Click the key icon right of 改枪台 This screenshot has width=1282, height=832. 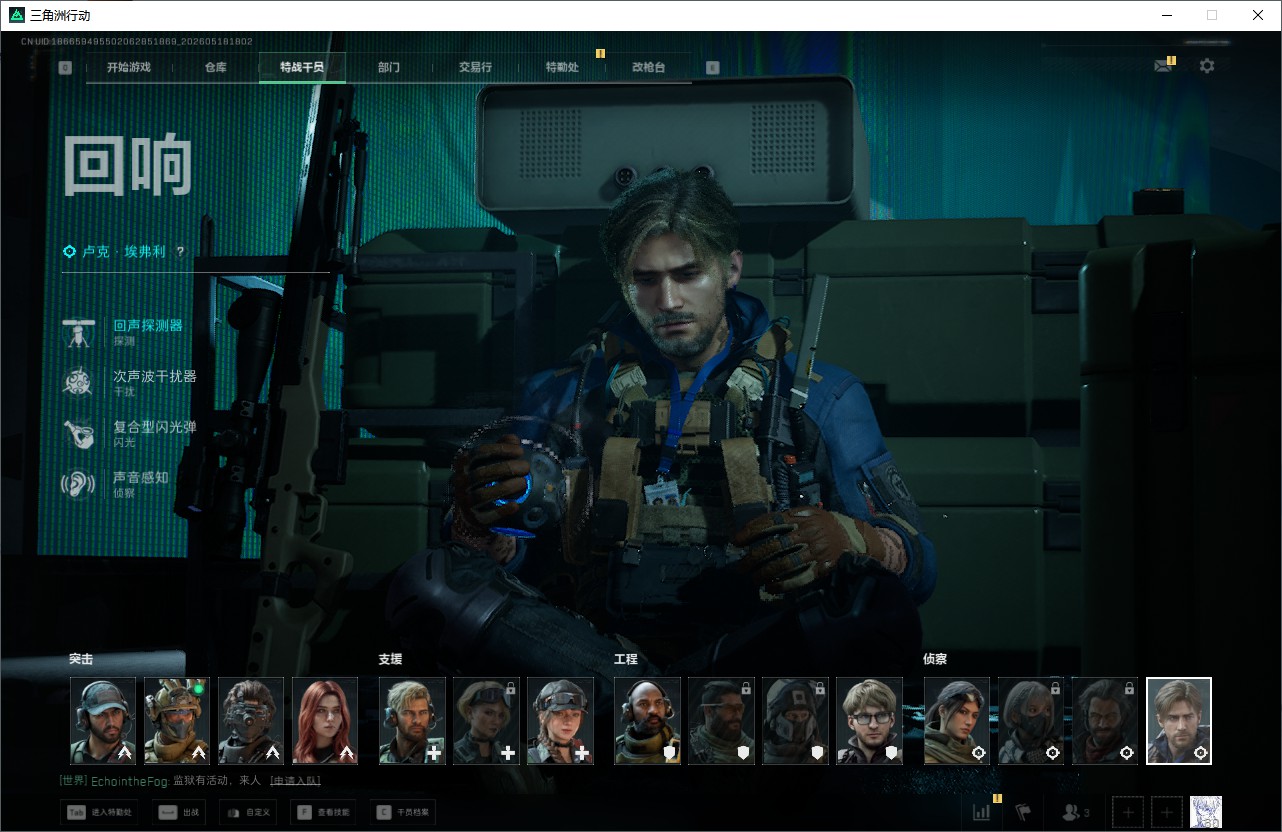point(712,68)
